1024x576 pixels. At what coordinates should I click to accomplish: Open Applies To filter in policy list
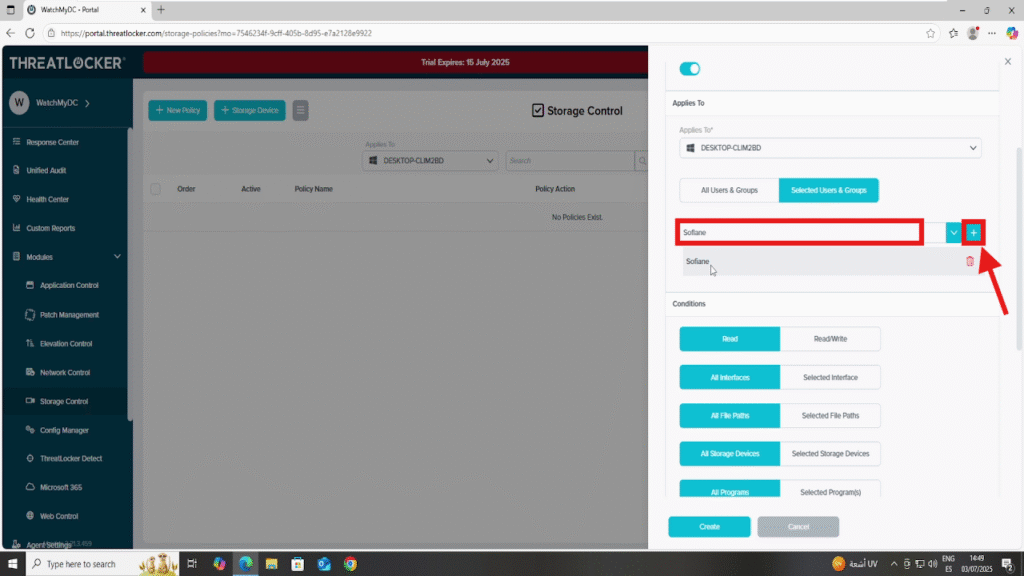(430, 161)
